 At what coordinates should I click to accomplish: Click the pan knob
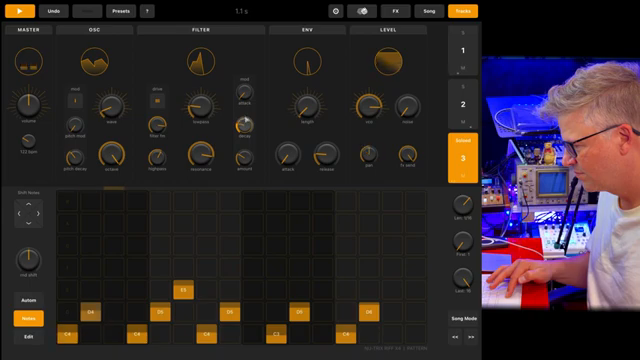(x=369, y=154)
